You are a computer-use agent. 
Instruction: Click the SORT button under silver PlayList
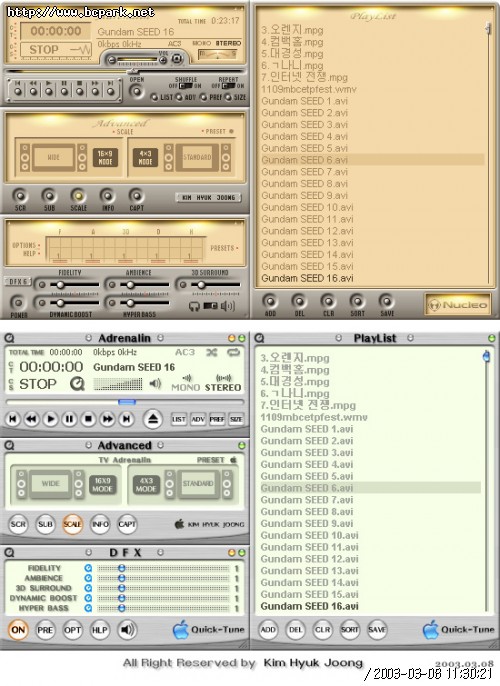350,630
